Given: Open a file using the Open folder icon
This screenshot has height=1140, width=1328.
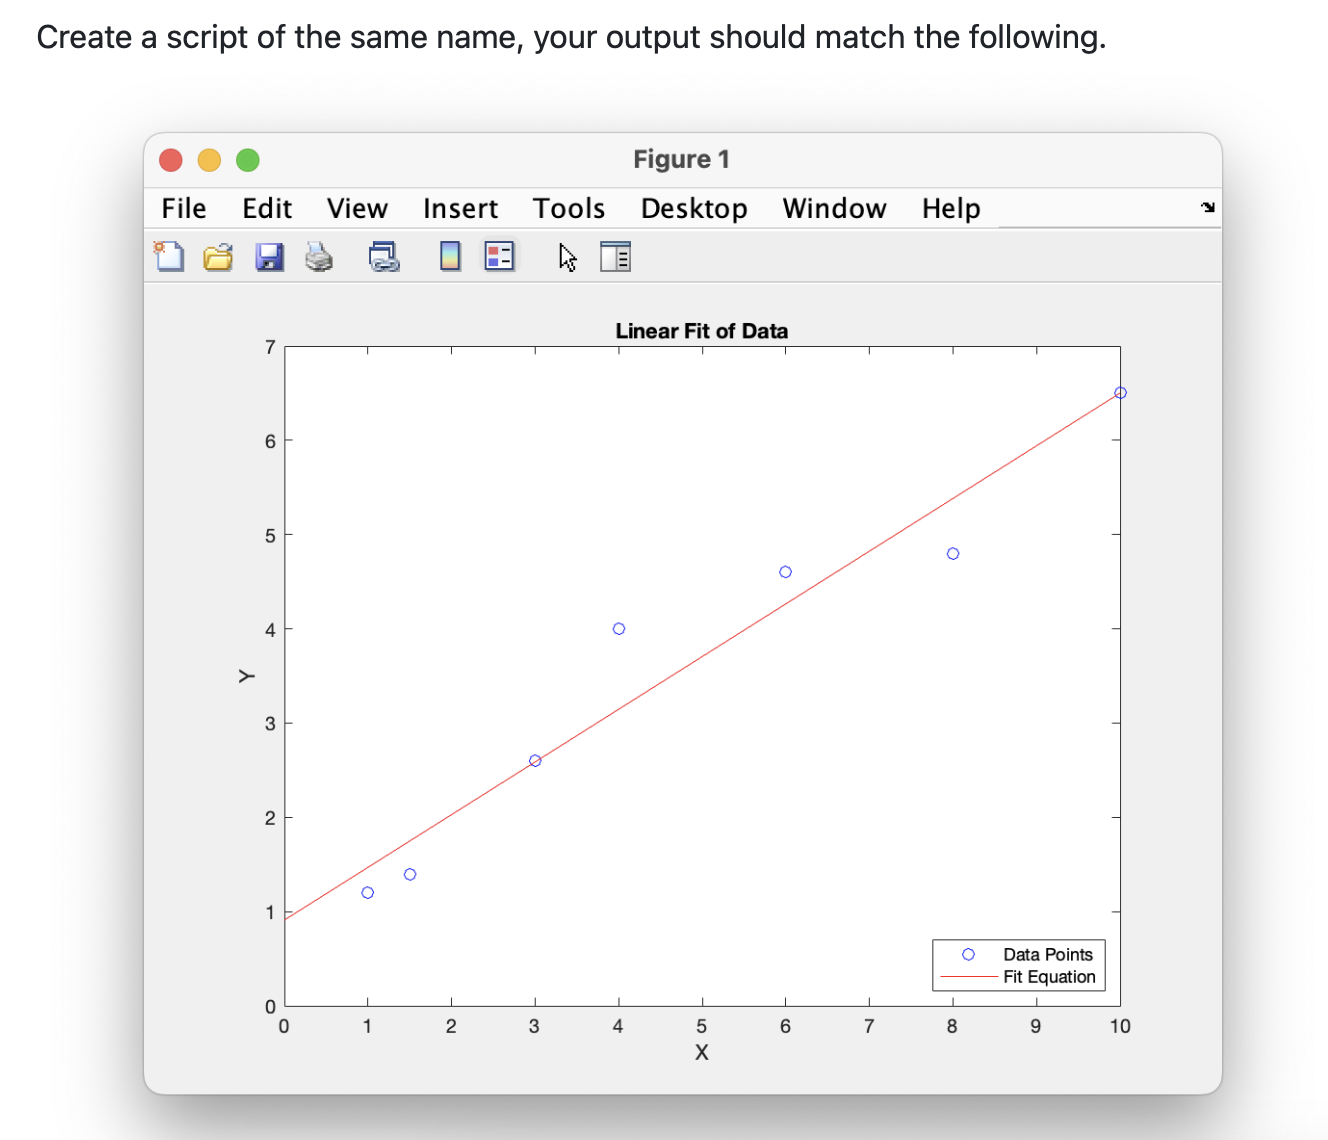Looking at the screenshot, I should [218, 256].
